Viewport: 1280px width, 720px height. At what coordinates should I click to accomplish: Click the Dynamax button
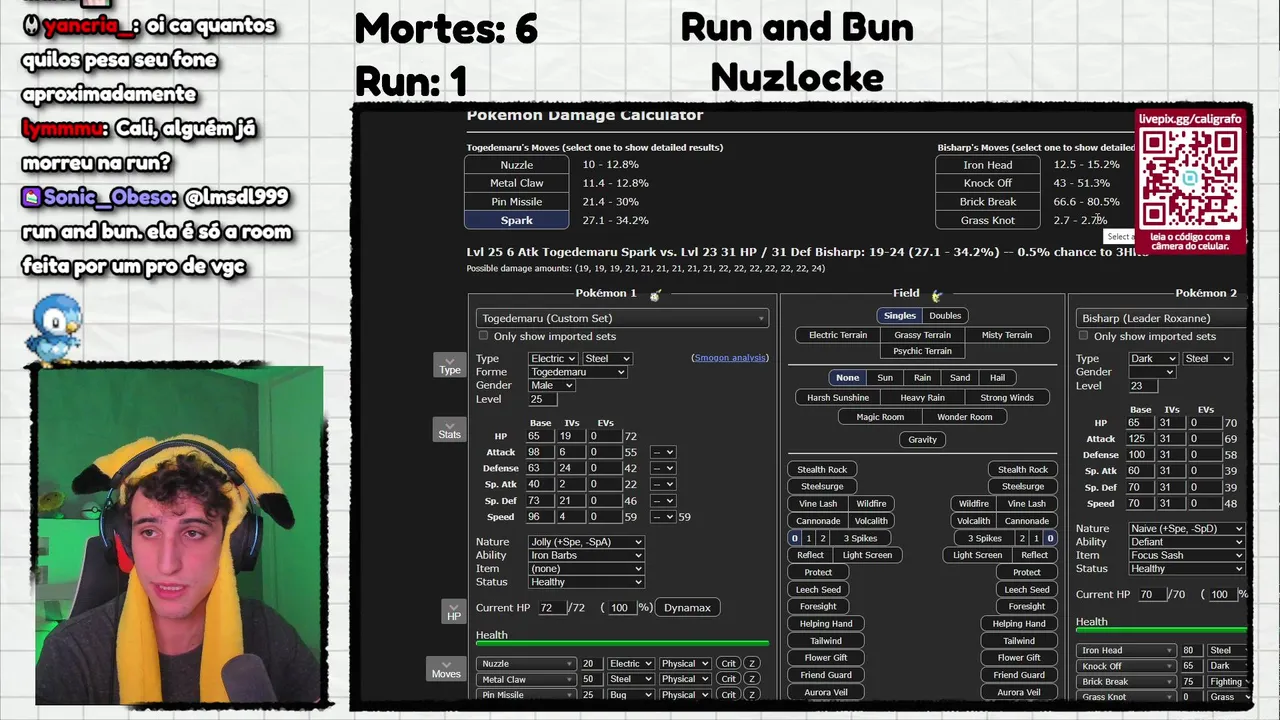coord(687,608)
